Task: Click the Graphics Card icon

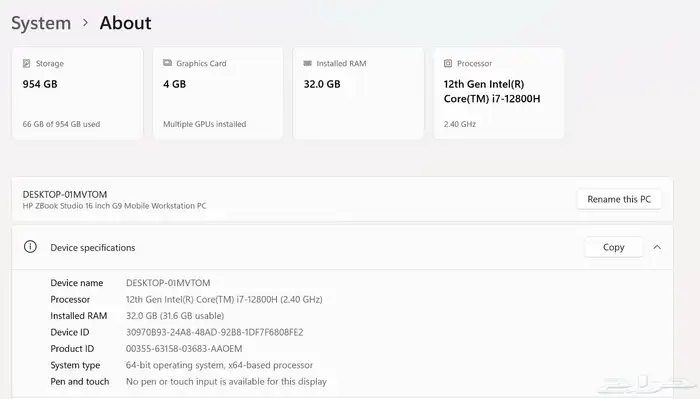Action: coord(167,63)
